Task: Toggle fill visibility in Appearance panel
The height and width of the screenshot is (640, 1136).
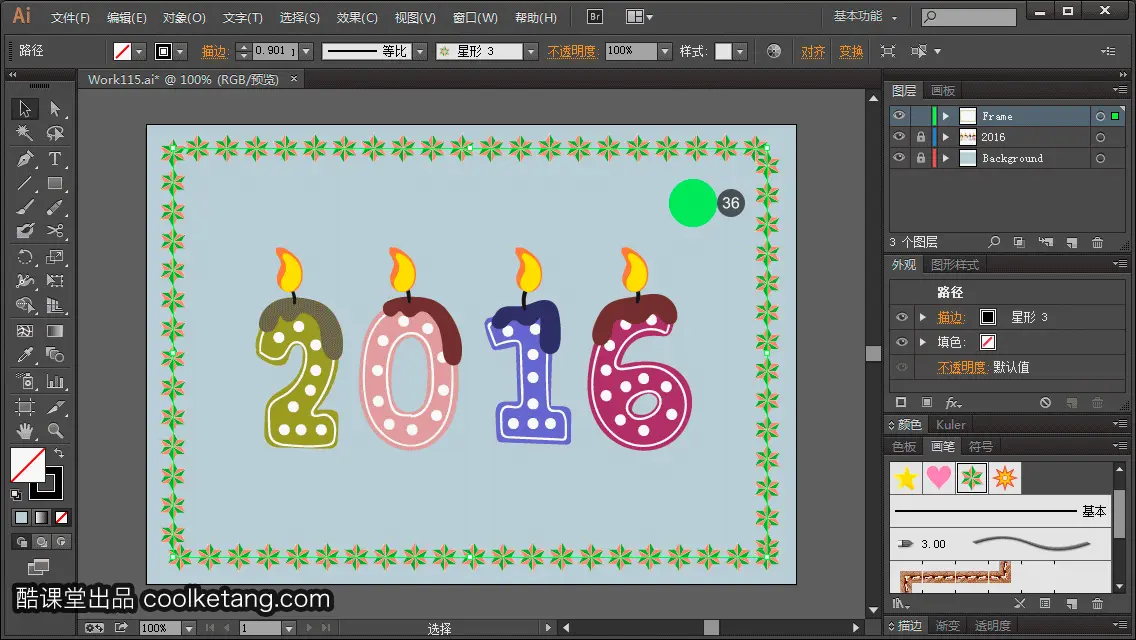Action: [902, 342]
